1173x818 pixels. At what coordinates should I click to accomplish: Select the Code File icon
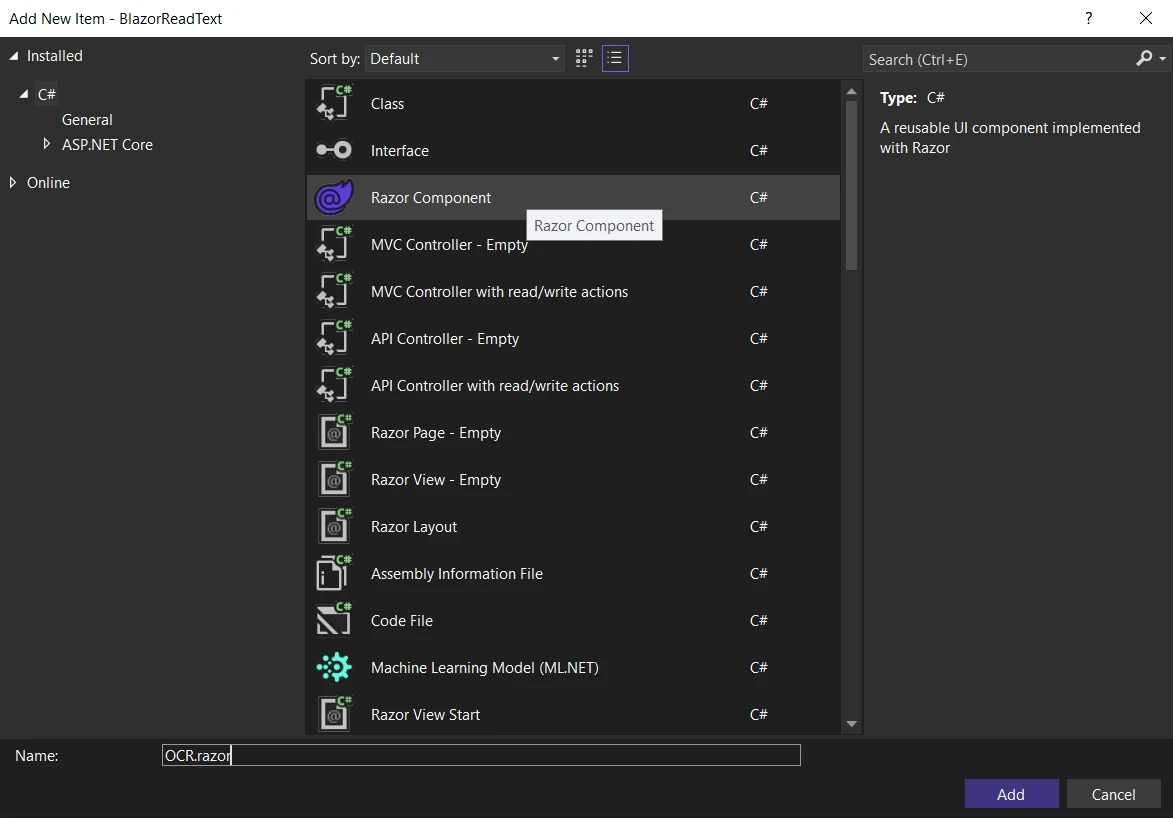coord(334,620)
